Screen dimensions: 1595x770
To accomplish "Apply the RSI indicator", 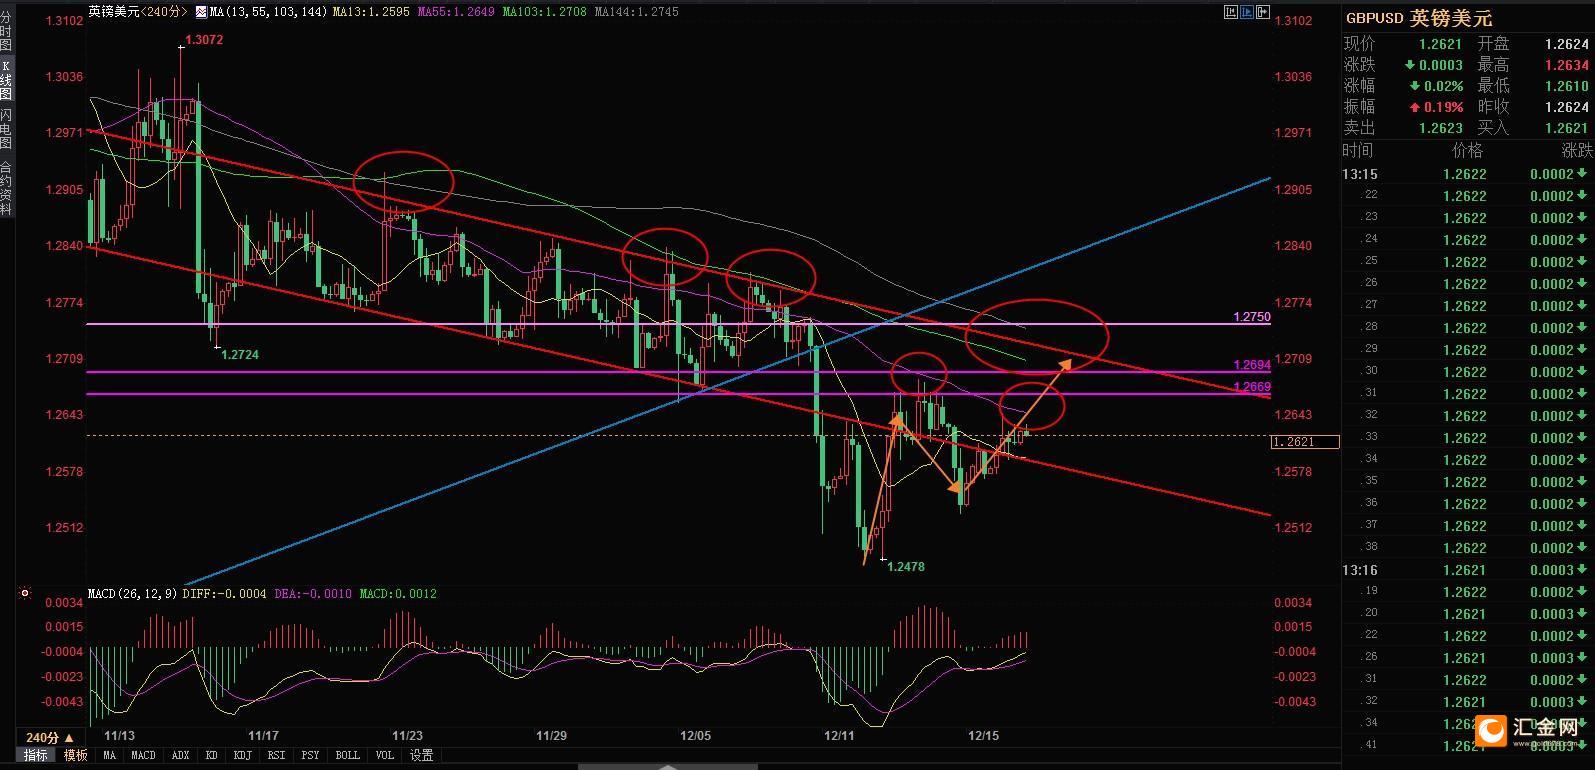I will [277, 756].
